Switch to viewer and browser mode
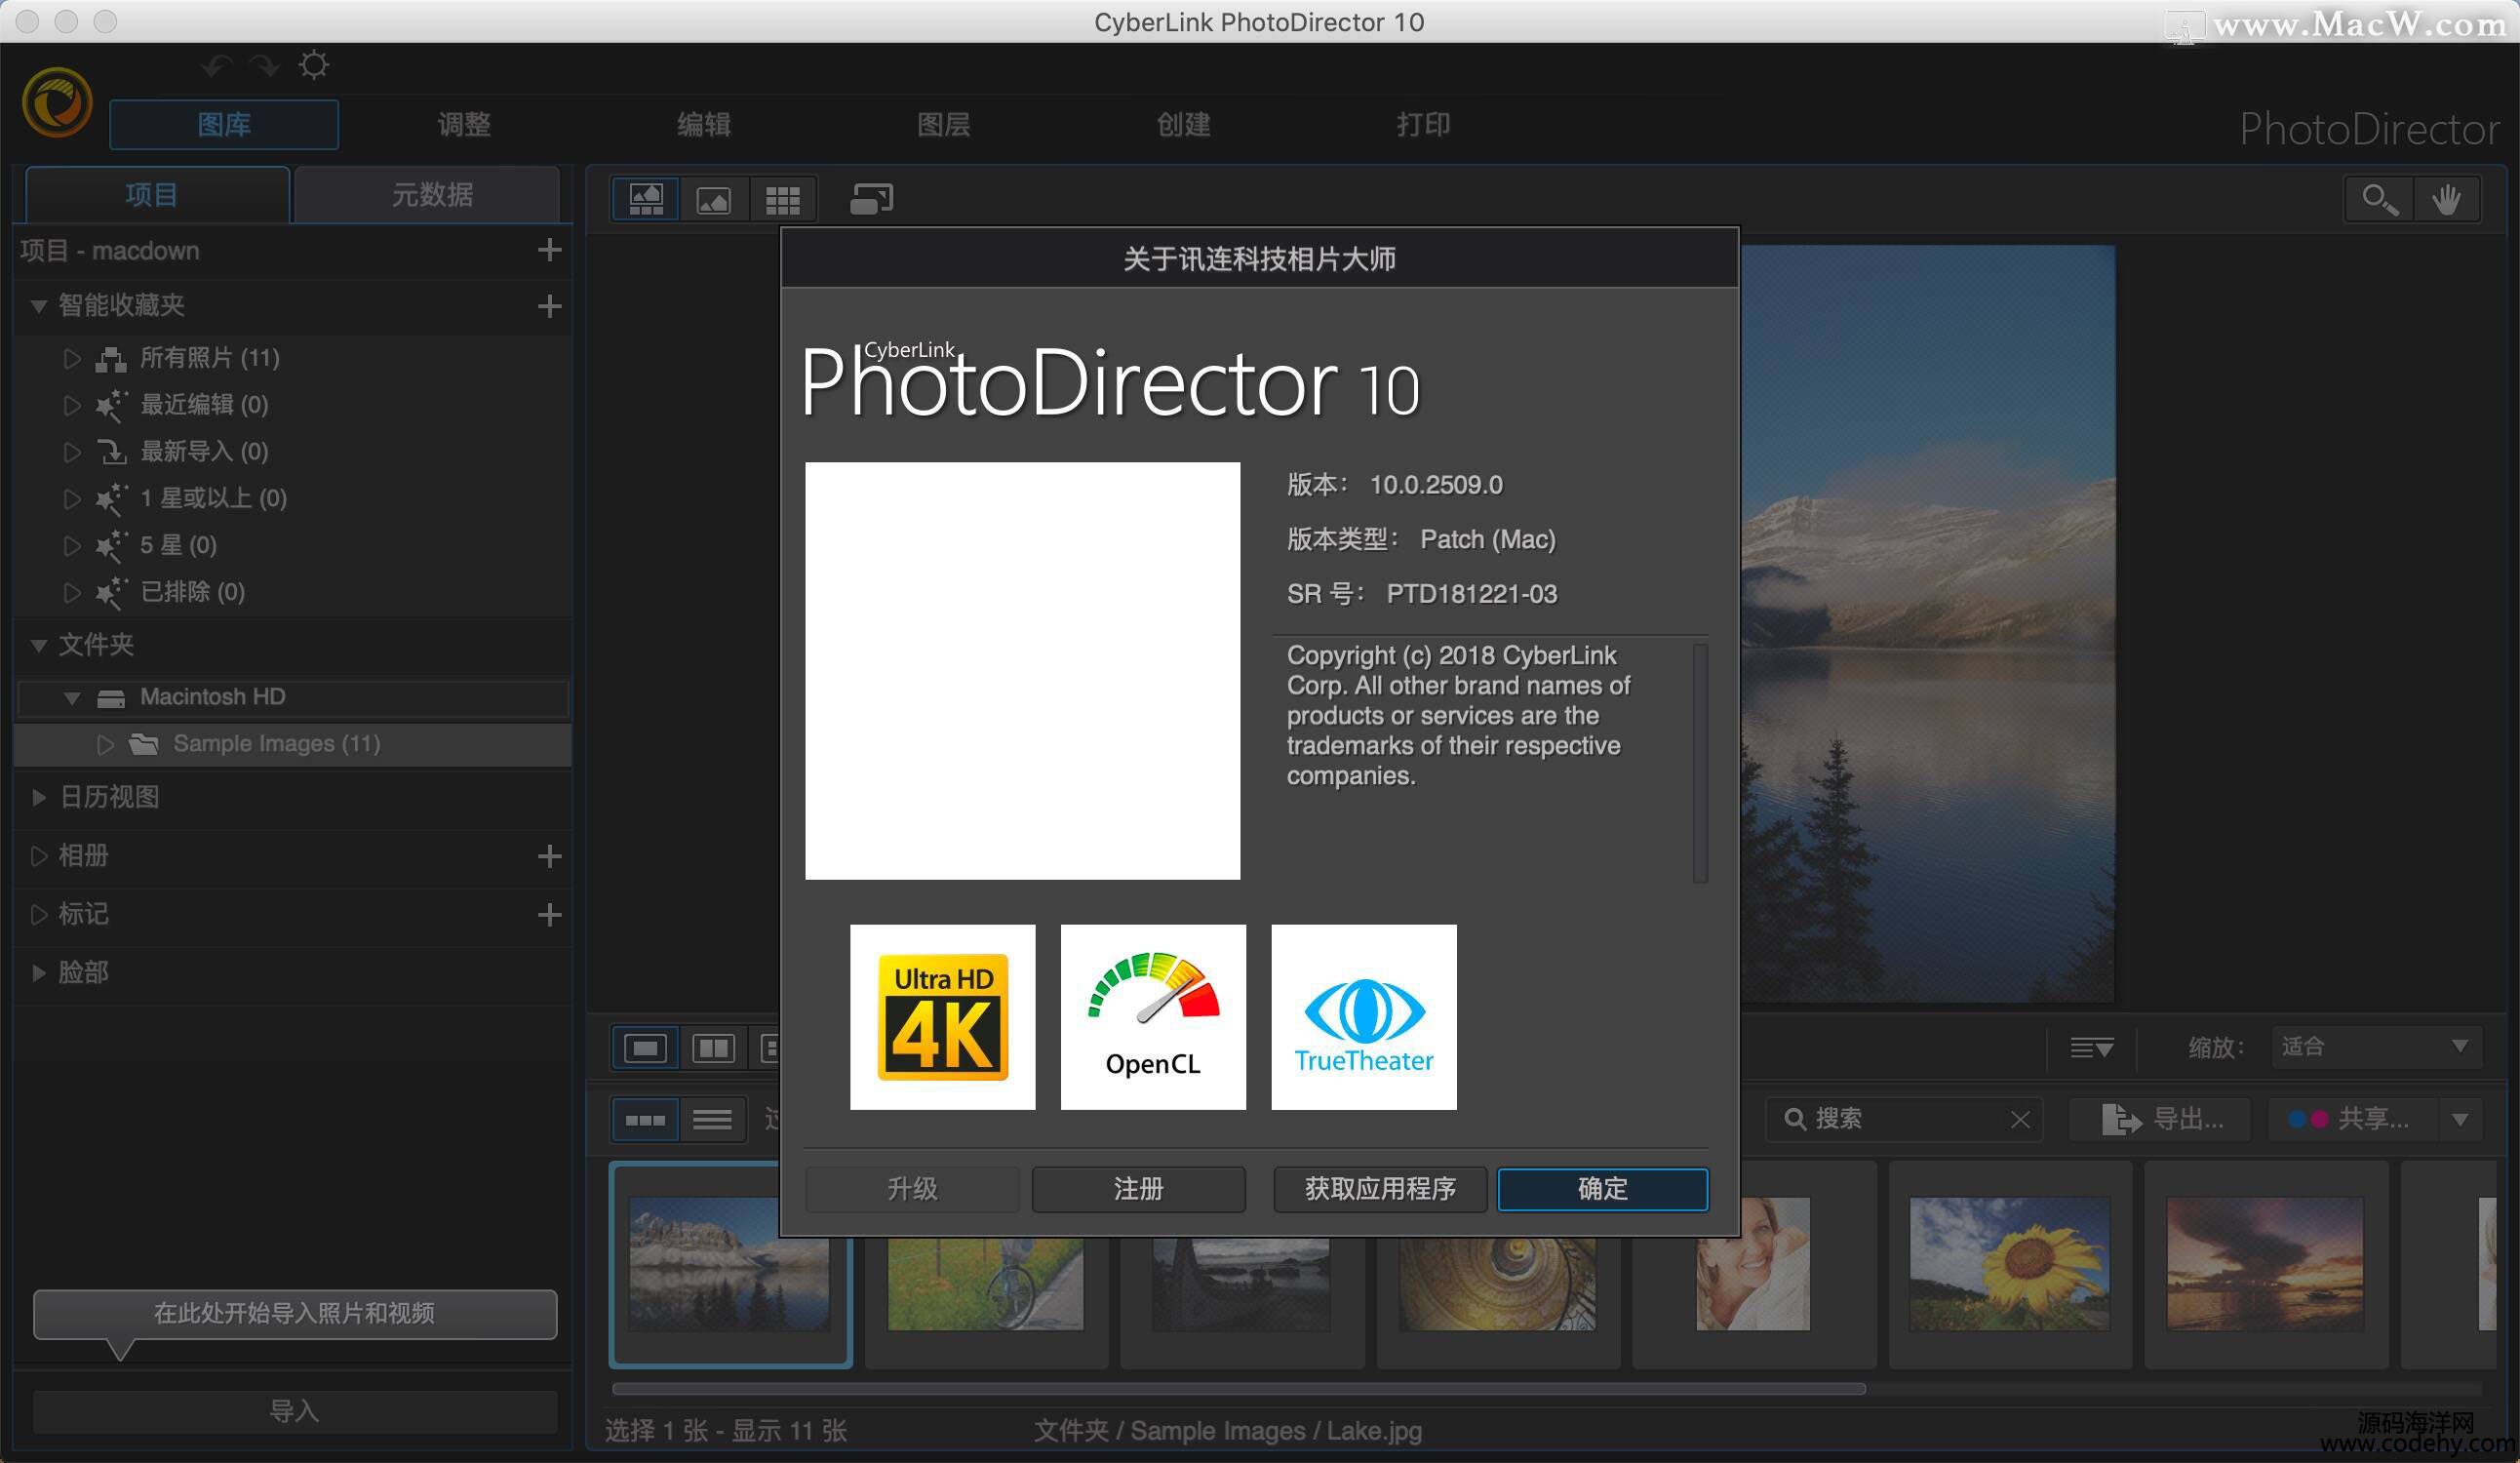The image size is (2520, 1463). click(646, 199)
